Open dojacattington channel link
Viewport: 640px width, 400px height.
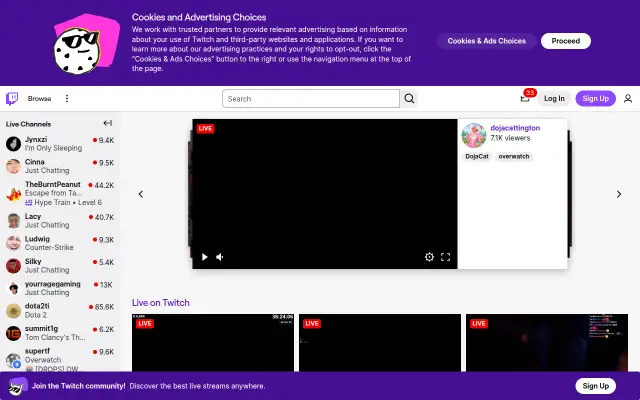[515, 128]
